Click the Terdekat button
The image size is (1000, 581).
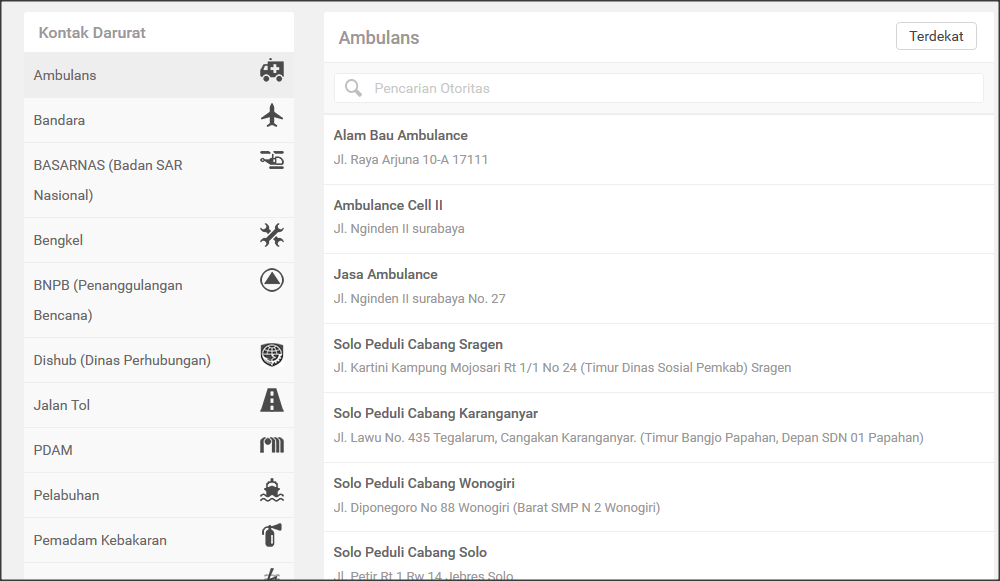(x=936, y=36)
